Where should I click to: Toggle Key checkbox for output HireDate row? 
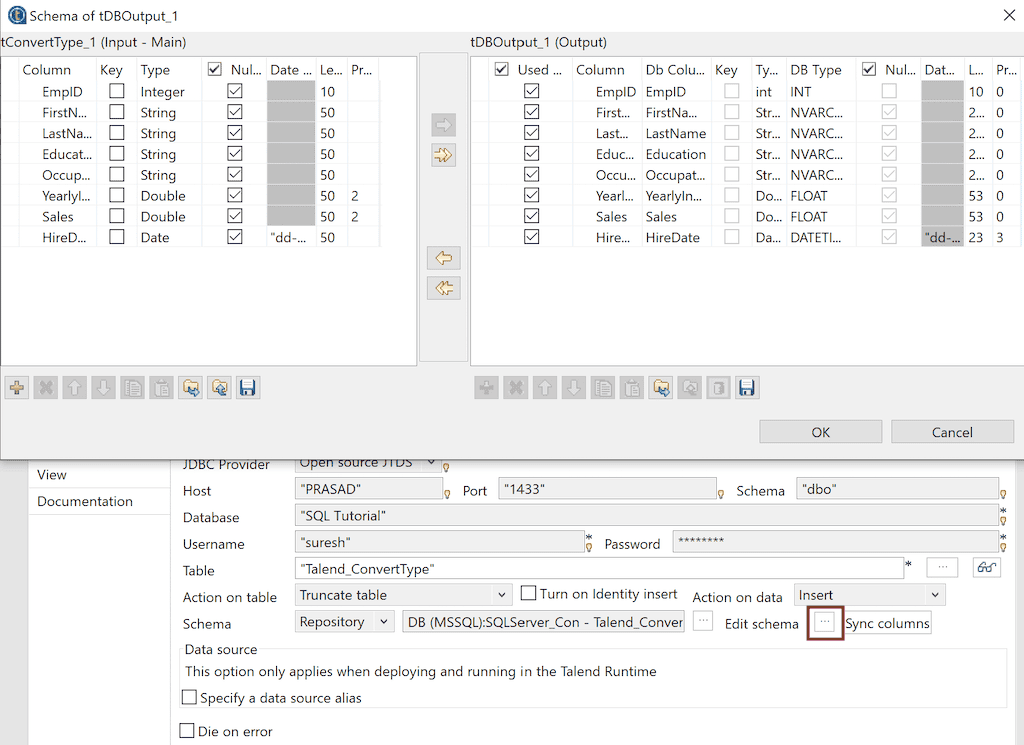(x=732, y=237)
